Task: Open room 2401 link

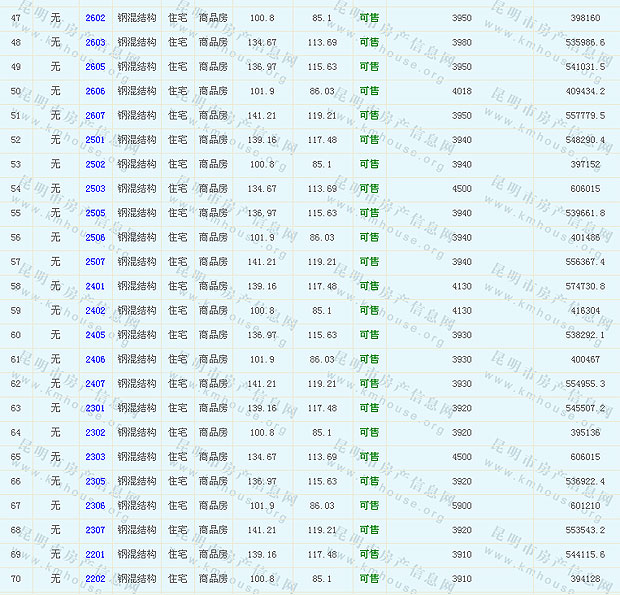Action: click(x=95, y=286)
